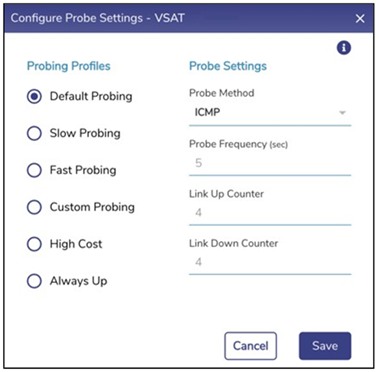Click the Probe Settings heading
The height and width of the screenshot is (372, 379).
(228, 66)
